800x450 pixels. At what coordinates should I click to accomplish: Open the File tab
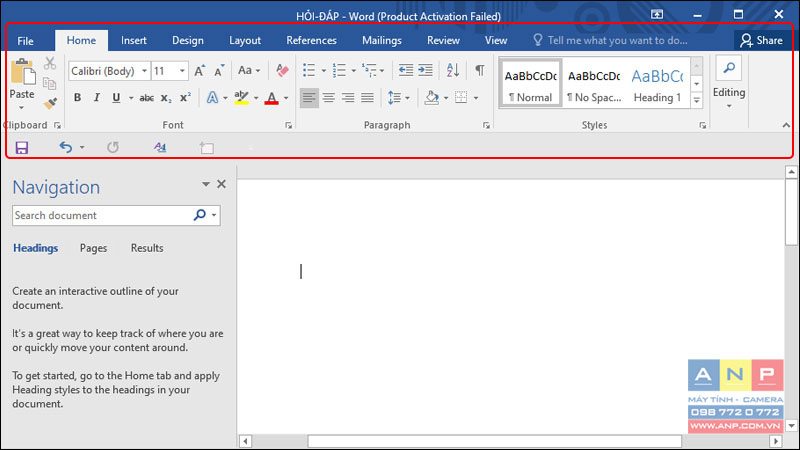click(x=25, y=41)
